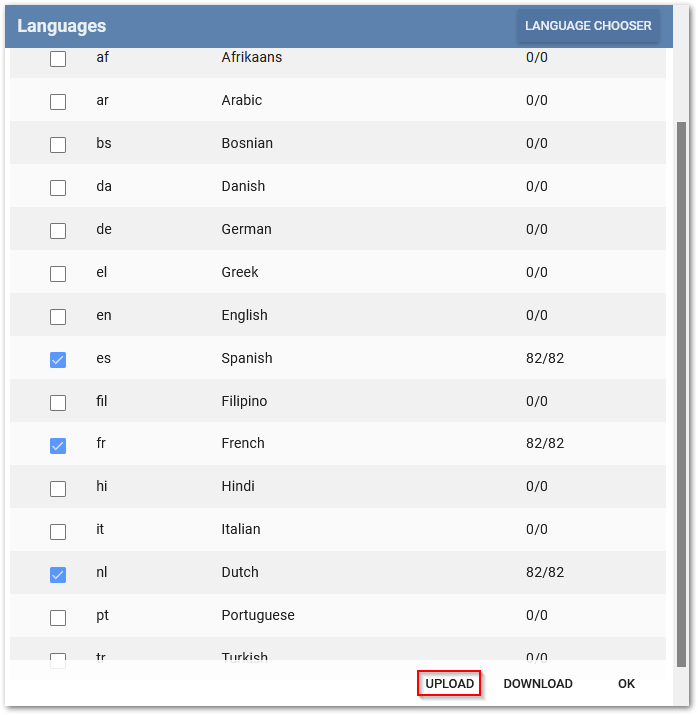Click the 'Italian' language name
Screen dimensions: 698x715
tap(241, 529)
